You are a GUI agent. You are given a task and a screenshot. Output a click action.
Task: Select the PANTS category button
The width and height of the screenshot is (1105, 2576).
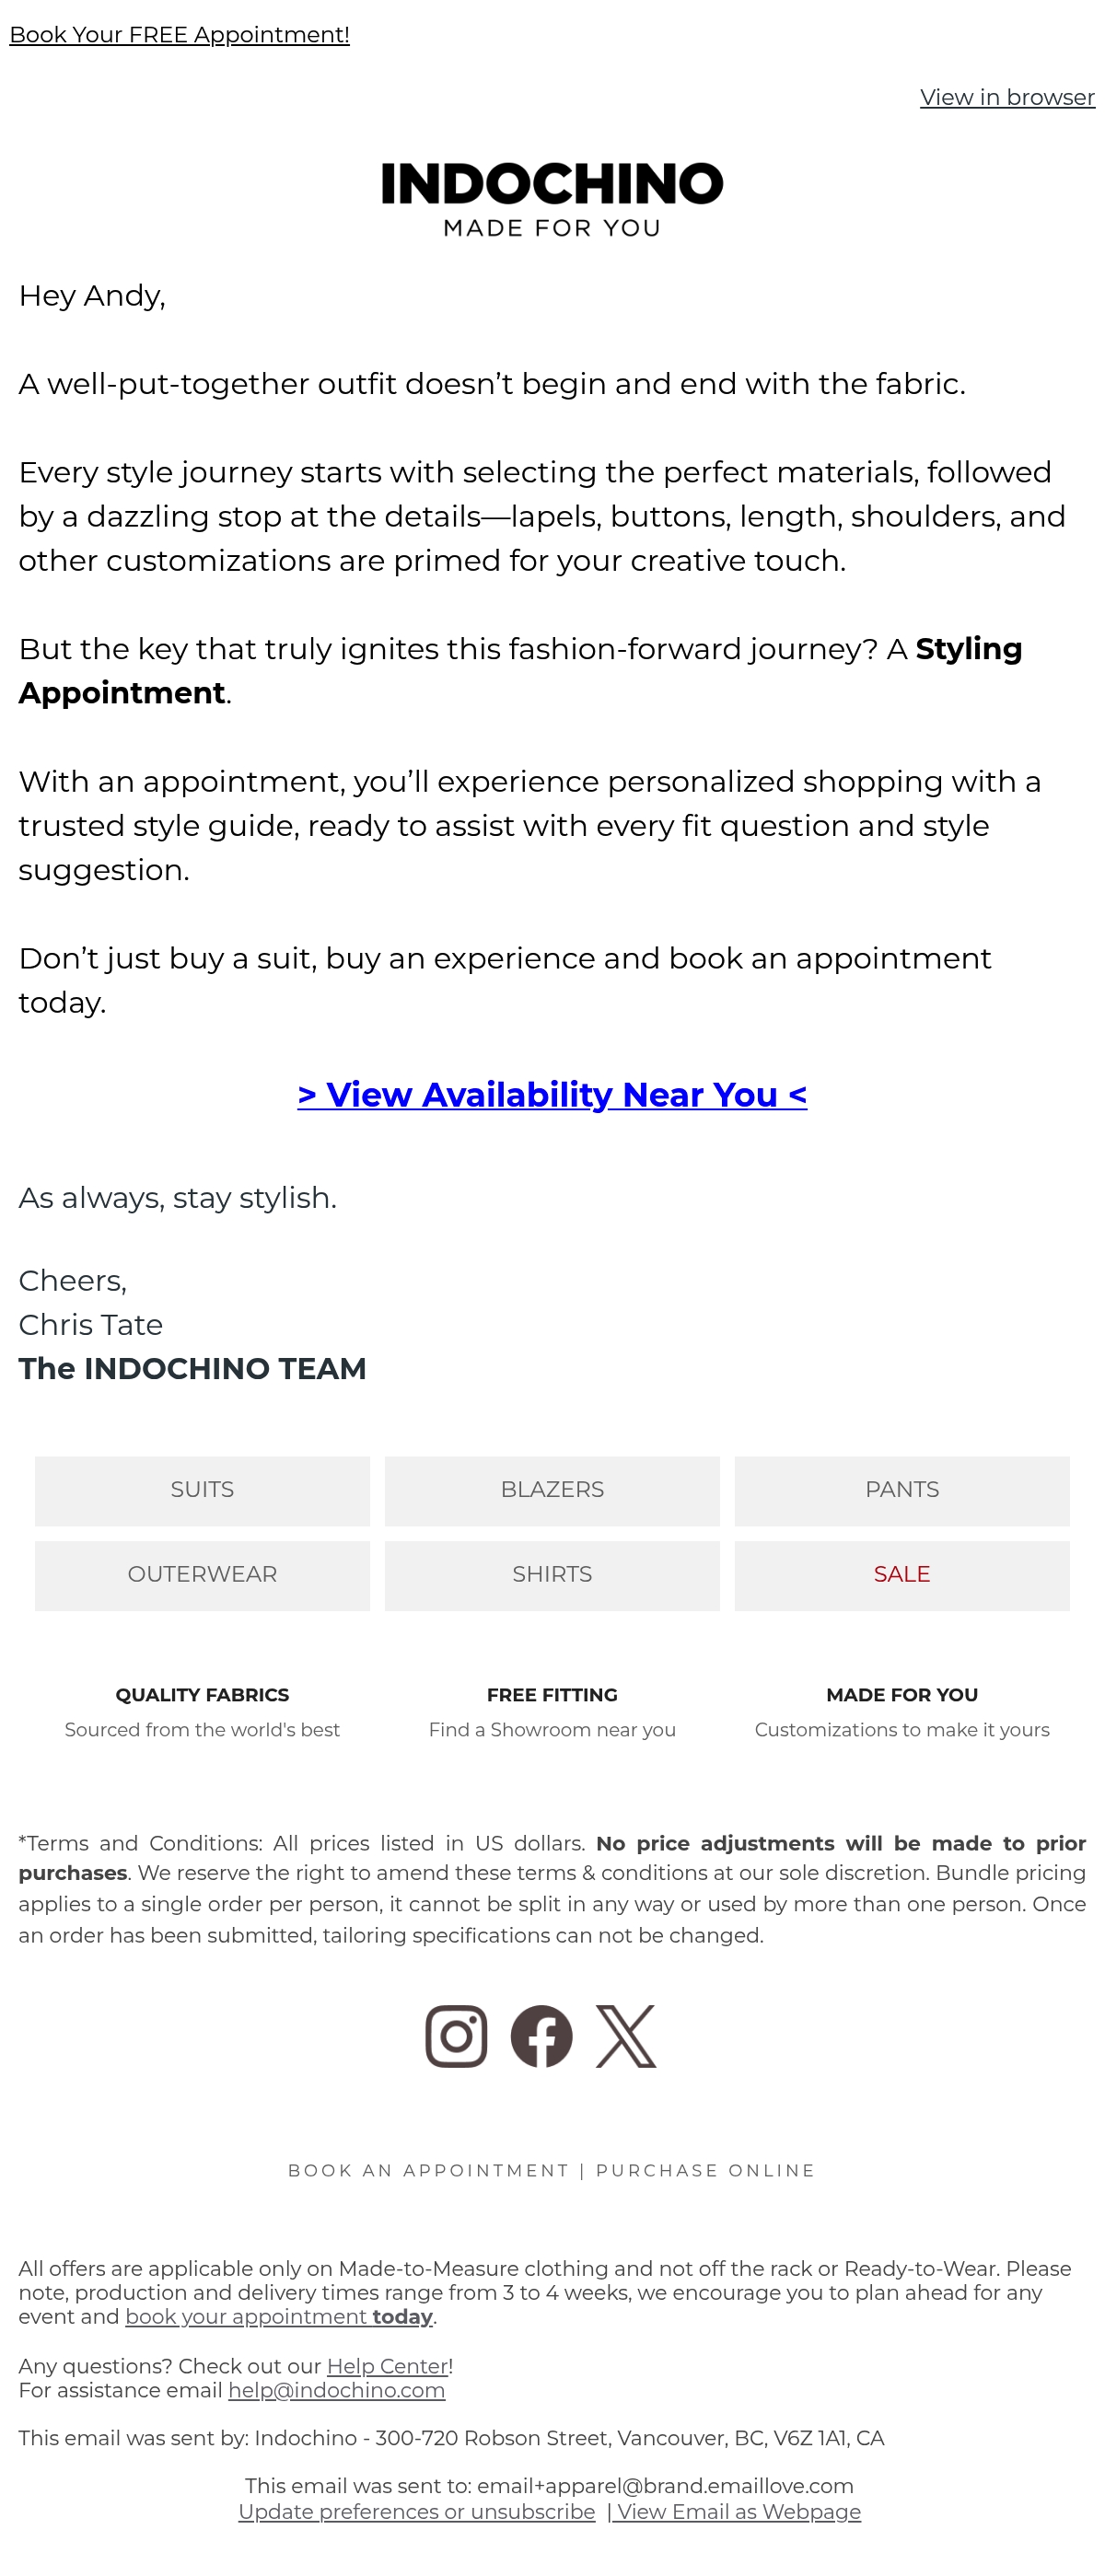[902, 1490]
